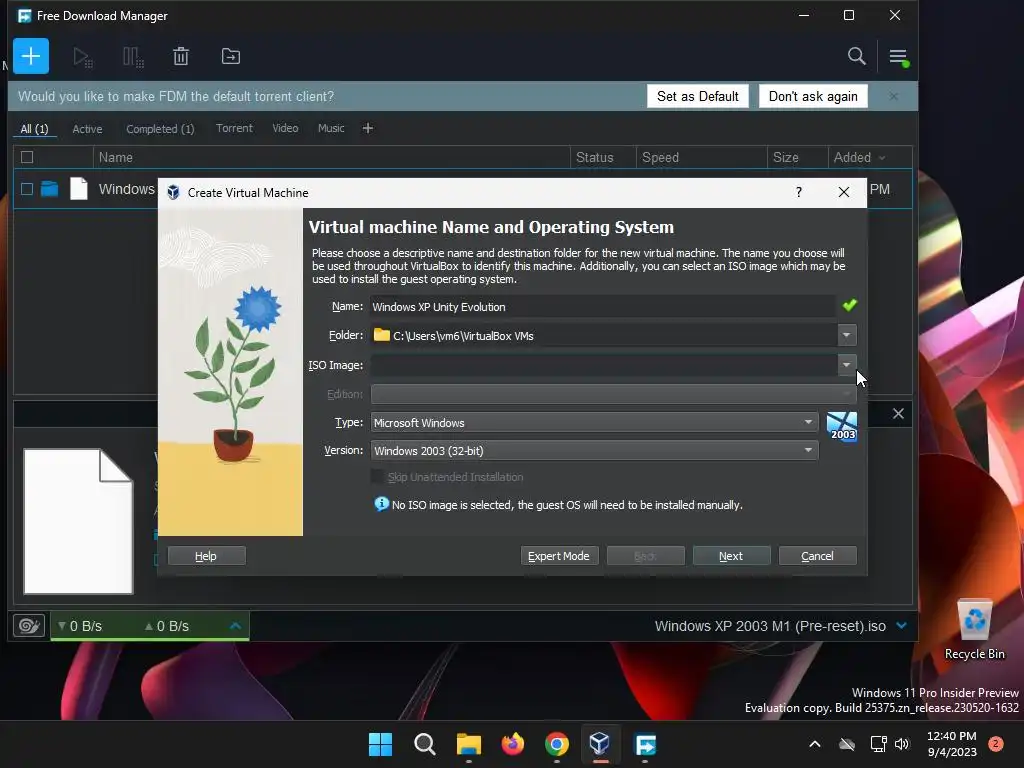Delete selected download using the trash icon

181,57
